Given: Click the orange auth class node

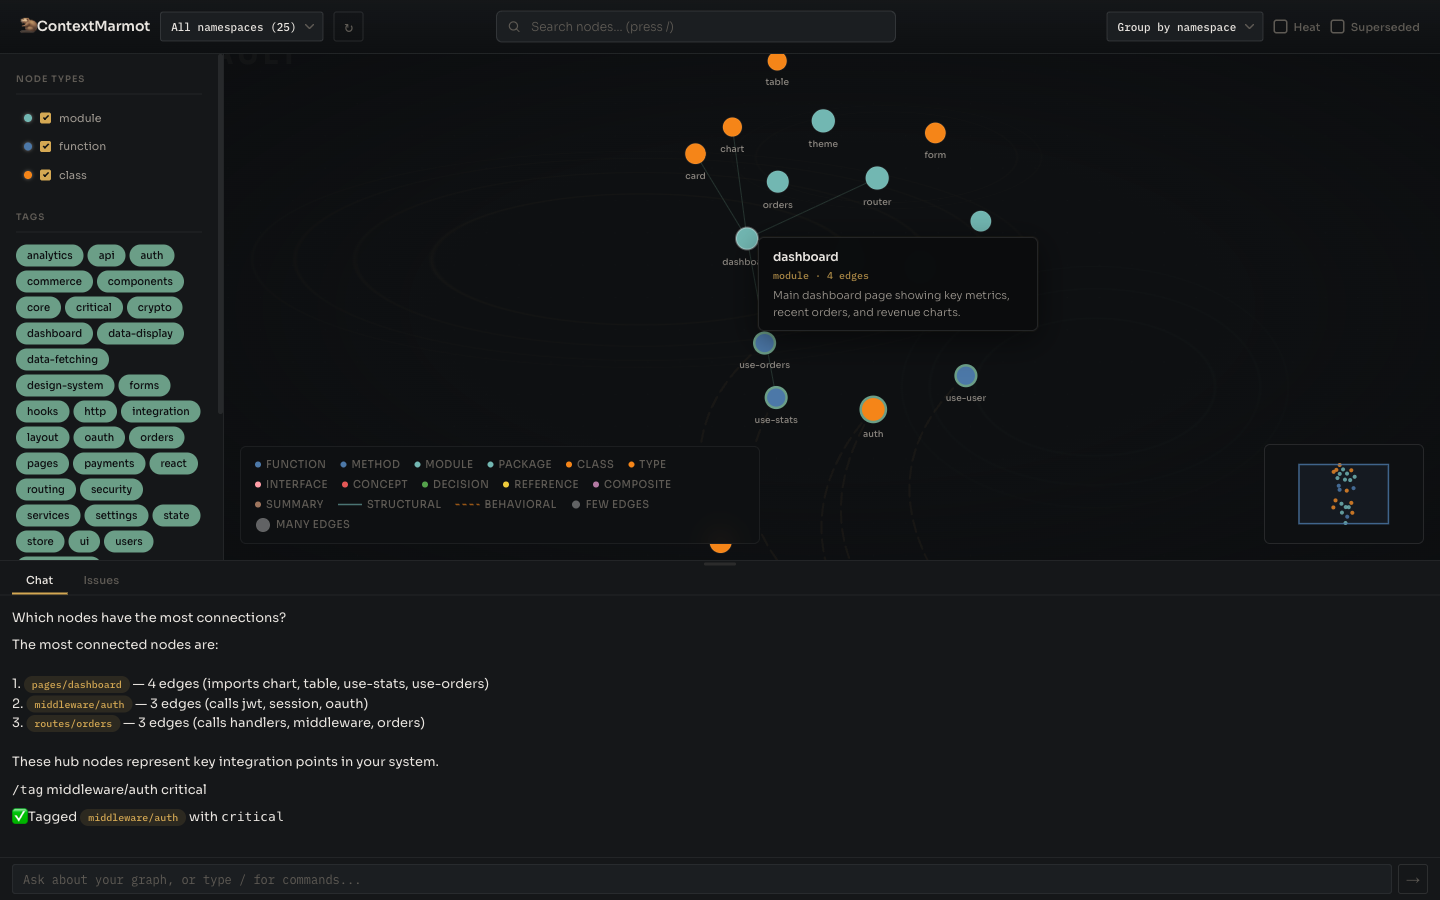Looking at the screenshot, I should click(x=872, y=409).
